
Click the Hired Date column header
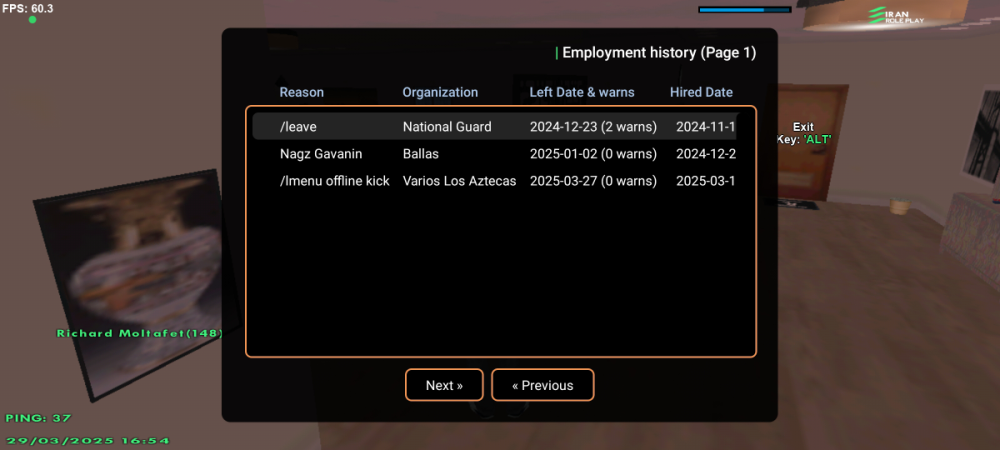[x=701, y=92]
